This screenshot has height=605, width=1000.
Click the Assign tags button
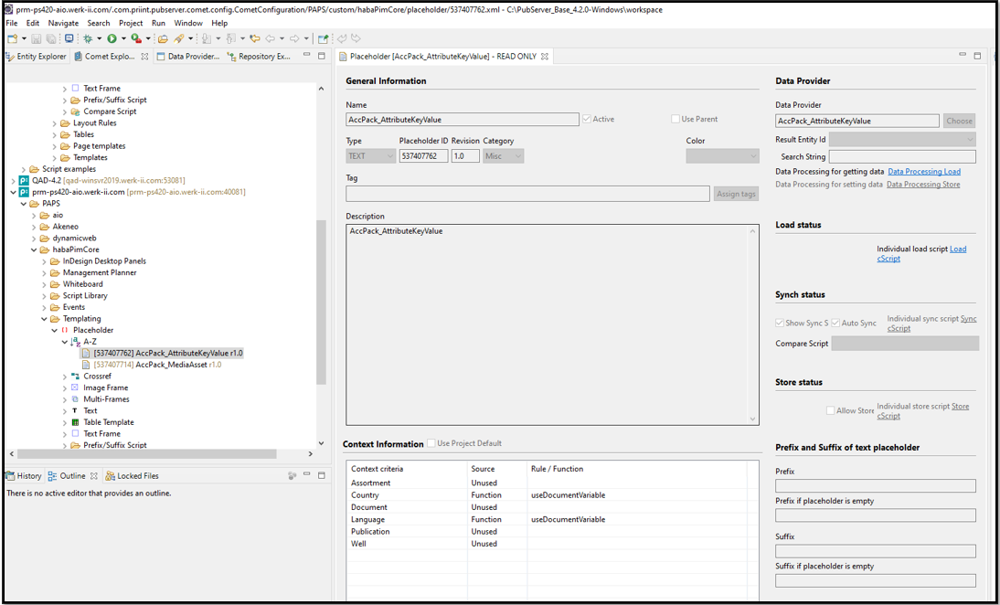pos(737,194)
